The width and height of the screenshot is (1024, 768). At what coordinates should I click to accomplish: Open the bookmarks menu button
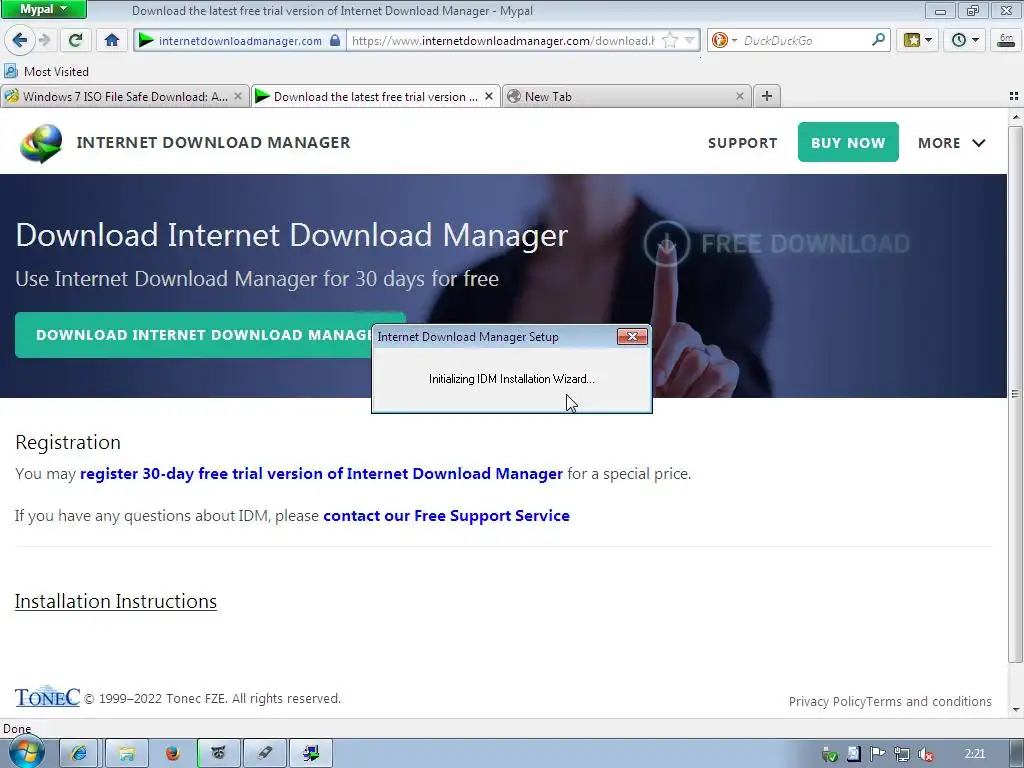pos(918,40)
